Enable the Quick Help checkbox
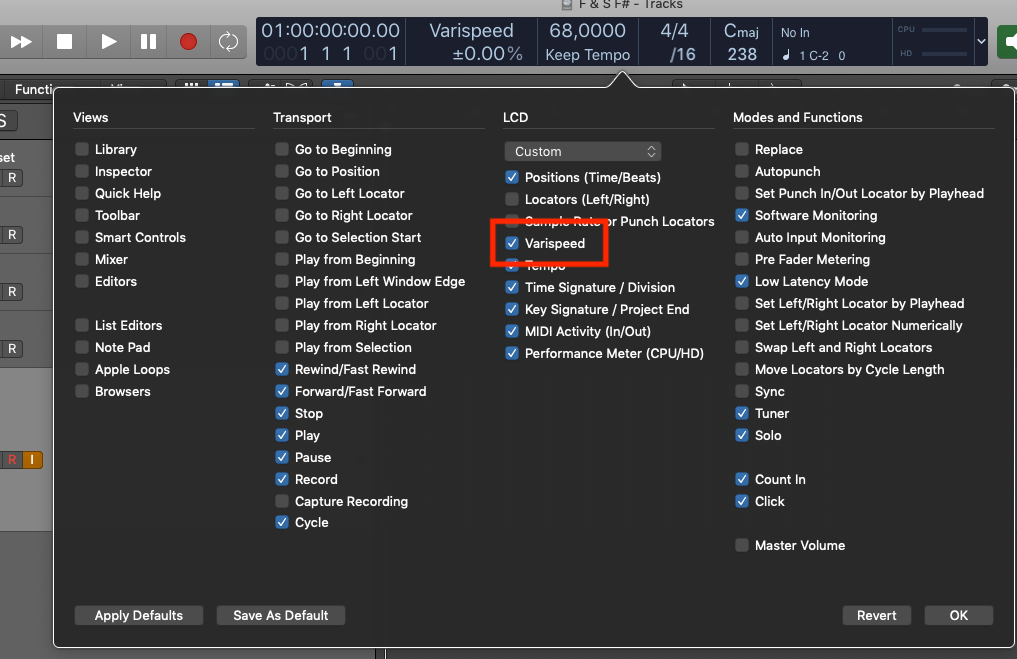 82,193
